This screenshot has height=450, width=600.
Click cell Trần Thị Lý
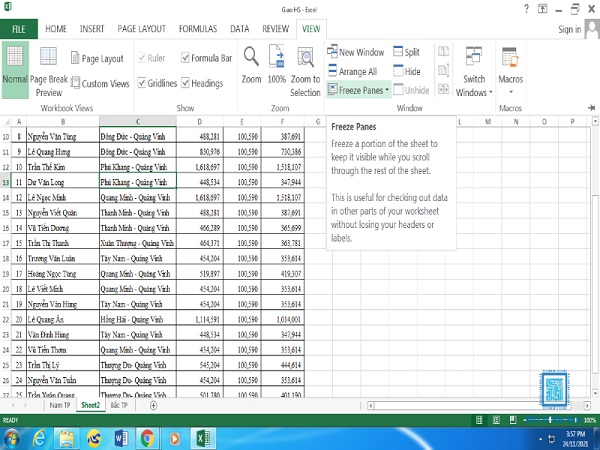point(63,365)
